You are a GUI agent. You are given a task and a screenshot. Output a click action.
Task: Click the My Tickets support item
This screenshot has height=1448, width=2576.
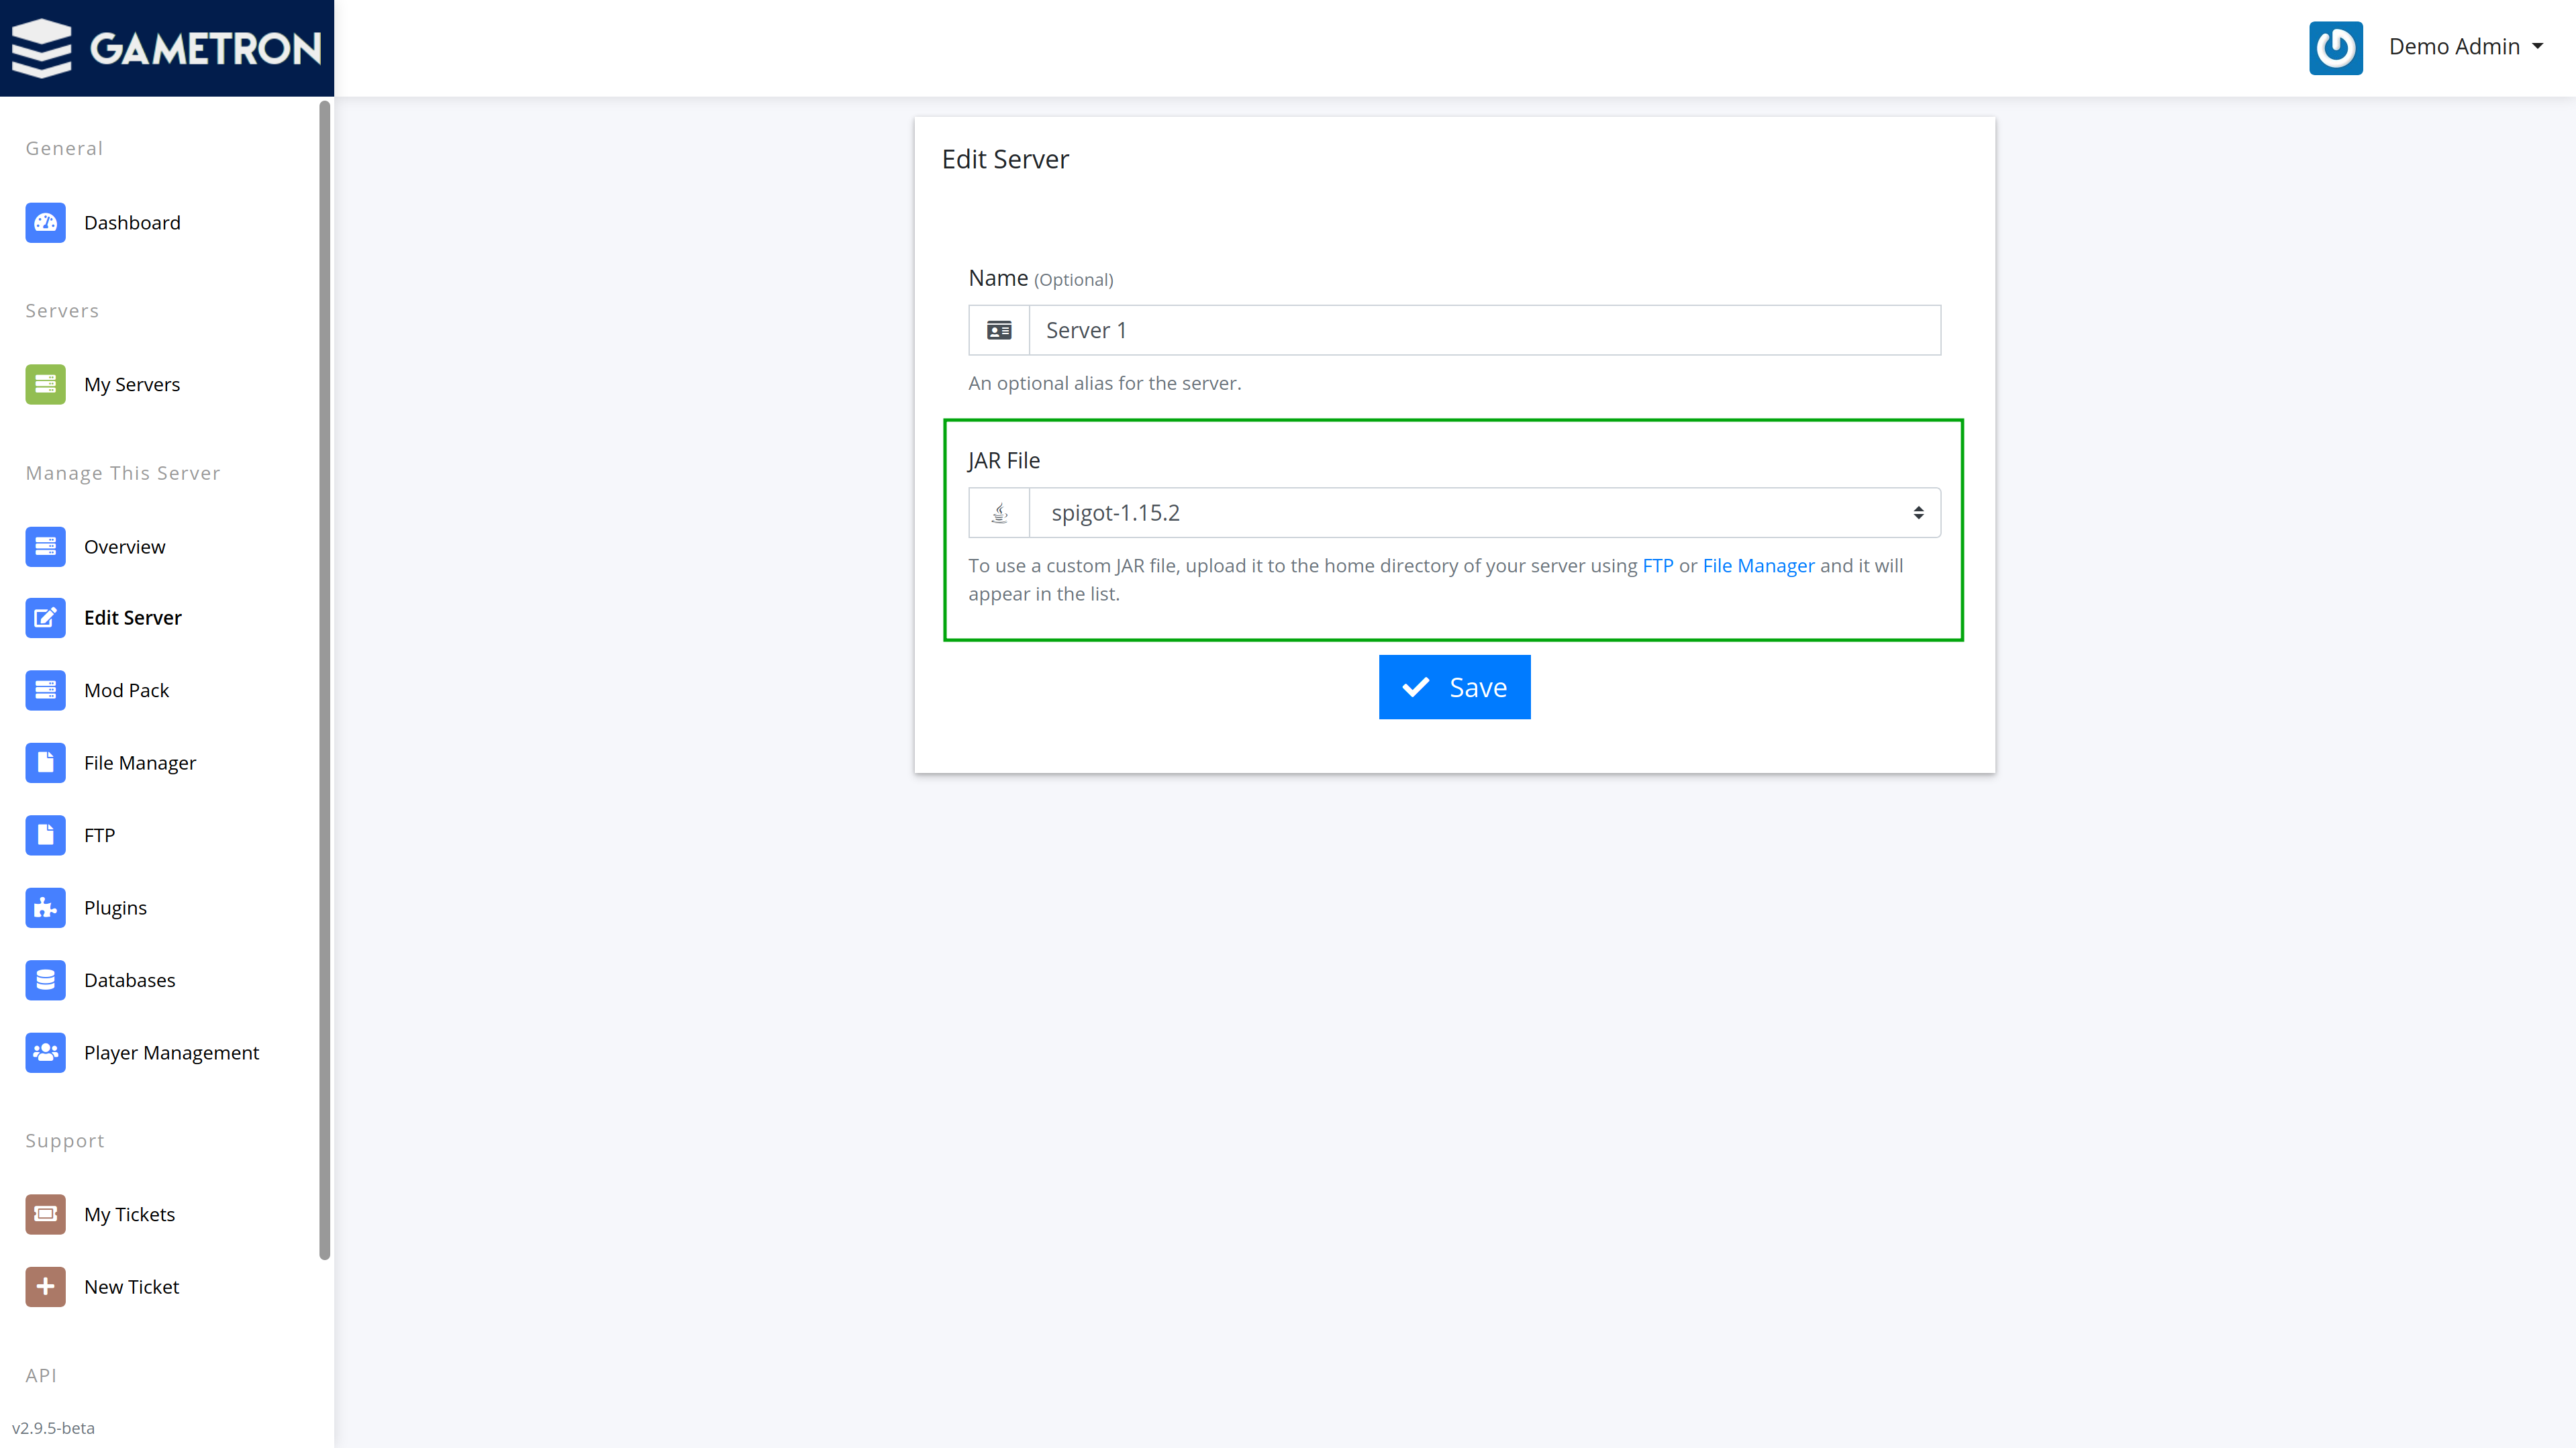tap(129, 1214)
